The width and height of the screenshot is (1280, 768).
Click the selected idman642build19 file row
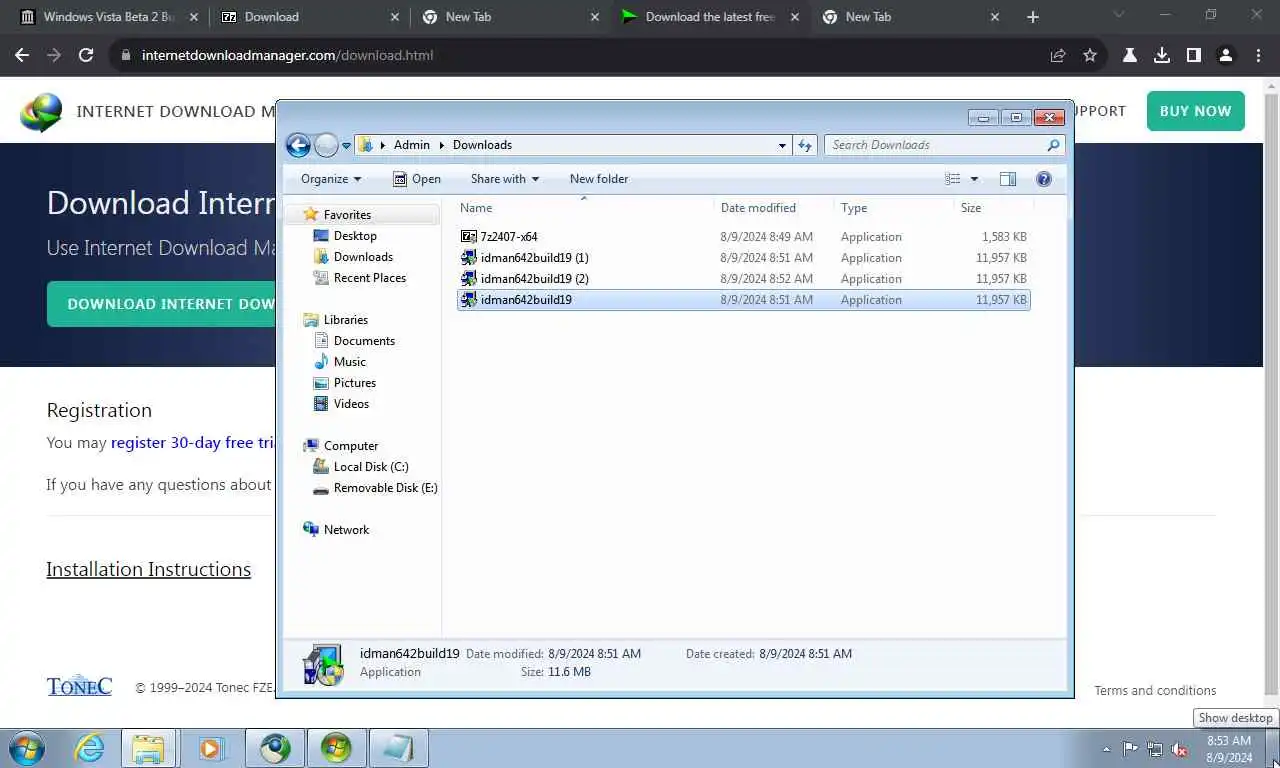[744, 300]
